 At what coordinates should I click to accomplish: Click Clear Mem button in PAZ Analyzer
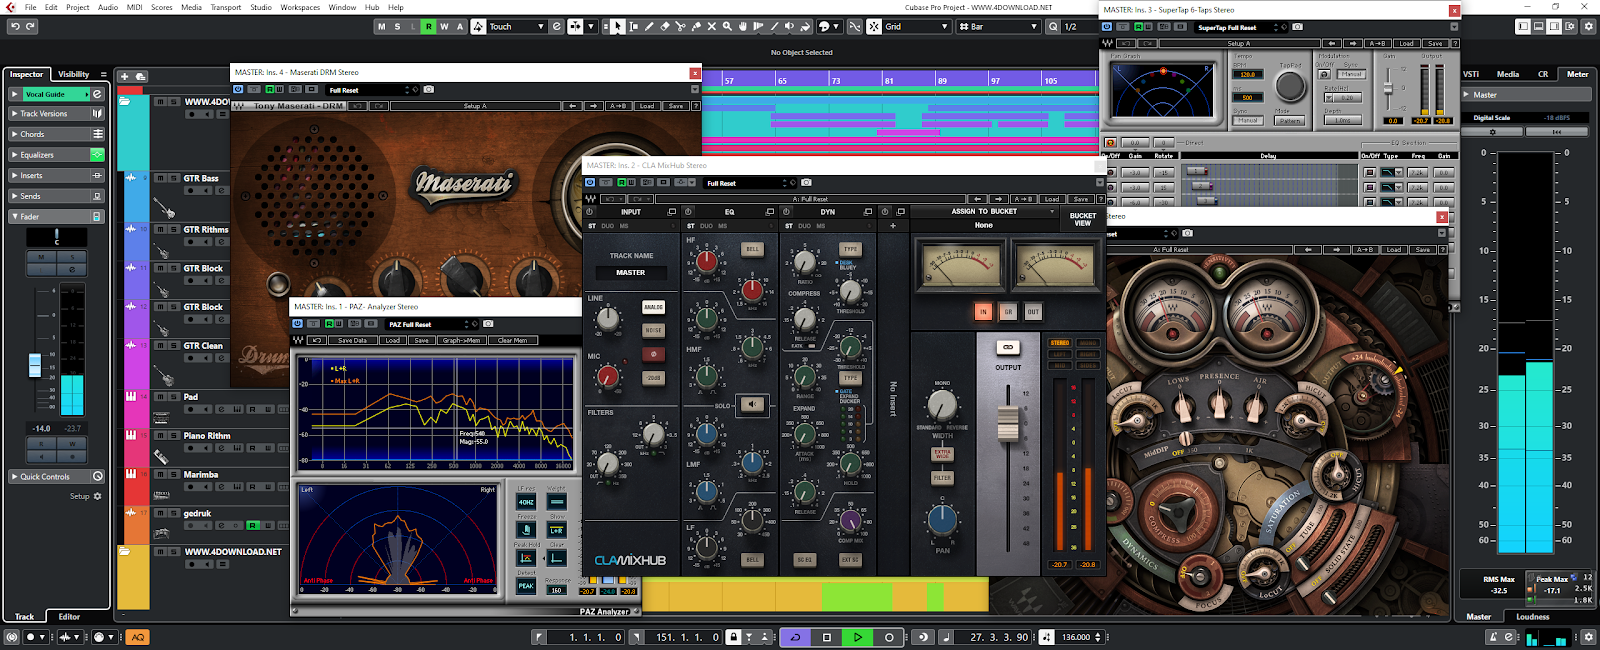(x=512, y=340)
